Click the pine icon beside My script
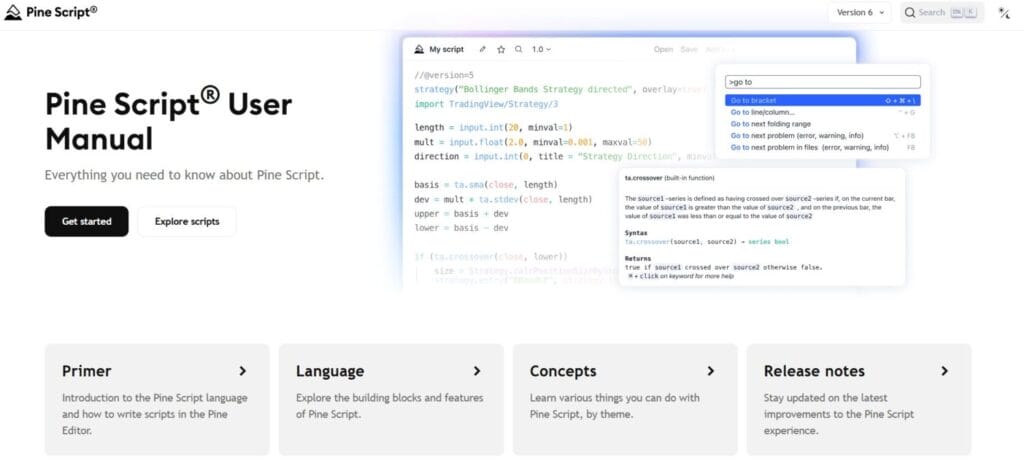 pyautogui.click(x=418, y=49)
